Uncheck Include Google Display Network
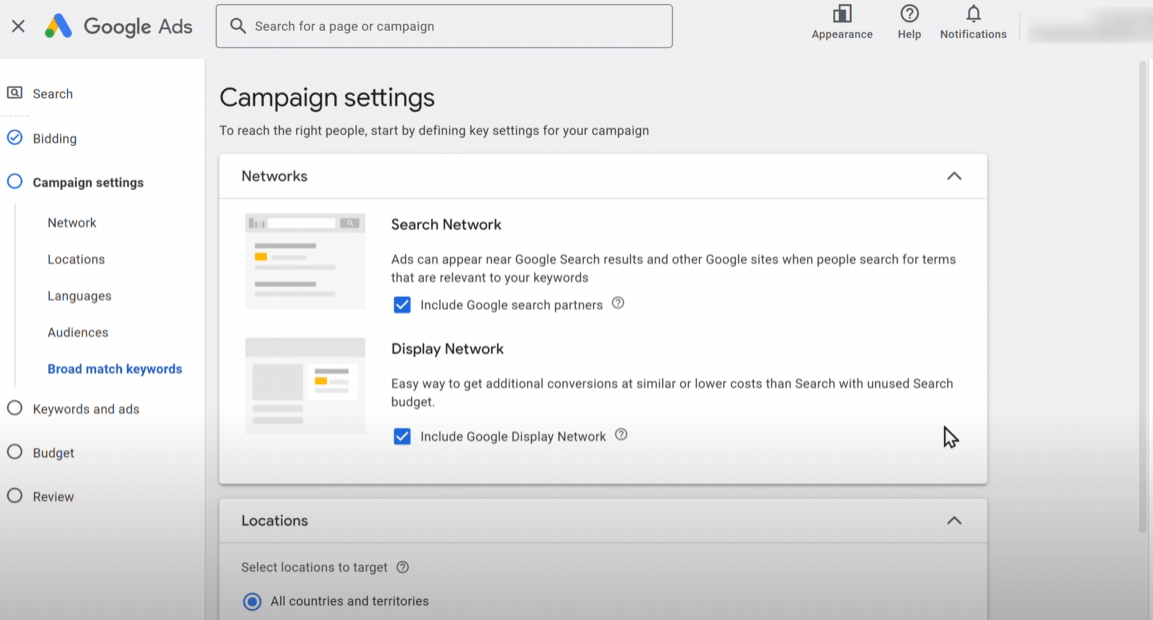The image size is (1153, 620). tap(402, 437)
